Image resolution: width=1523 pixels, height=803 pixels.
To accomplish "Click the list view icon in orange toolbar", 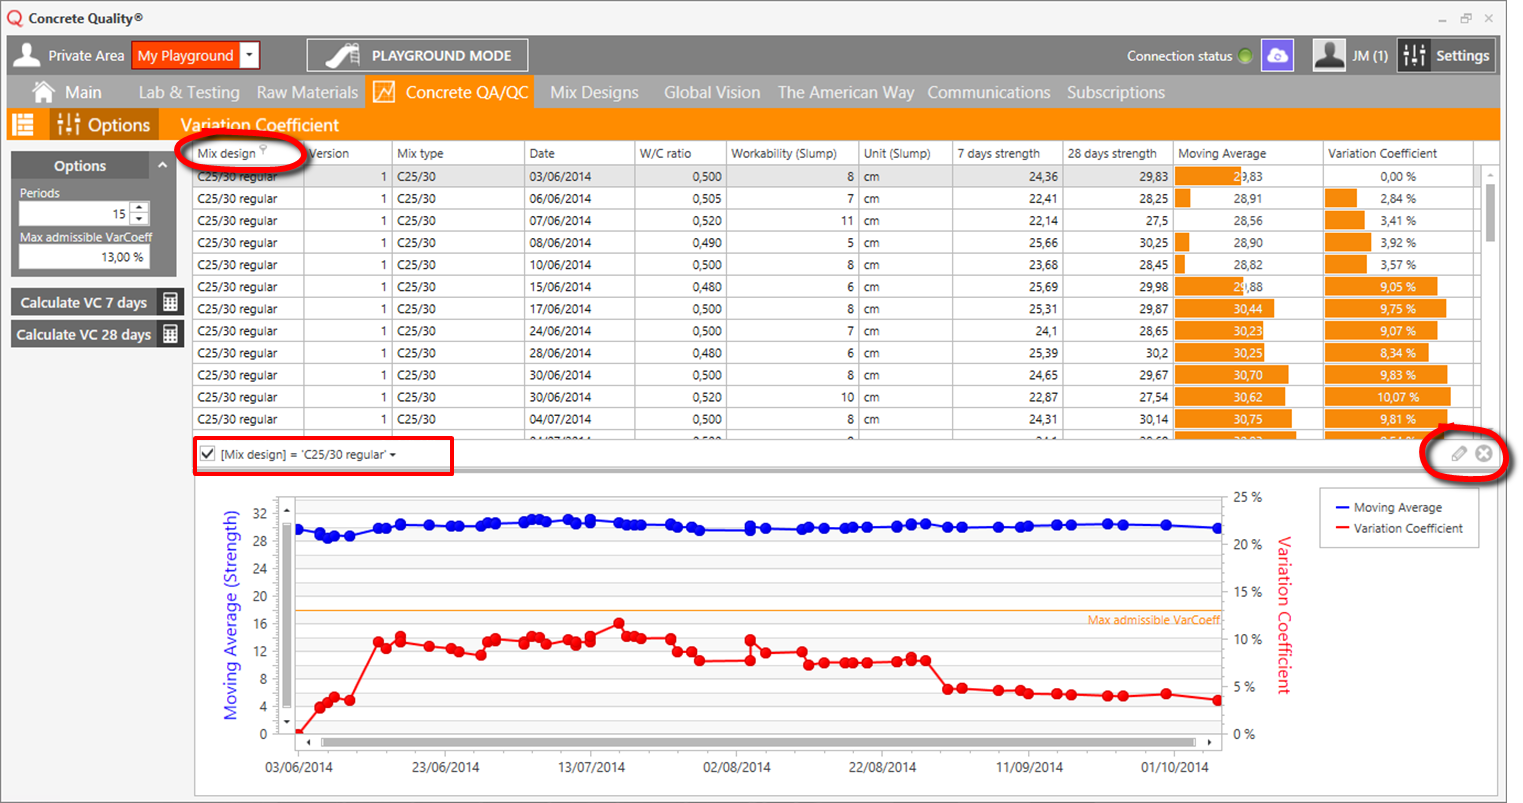I will [x=23, y=125].
